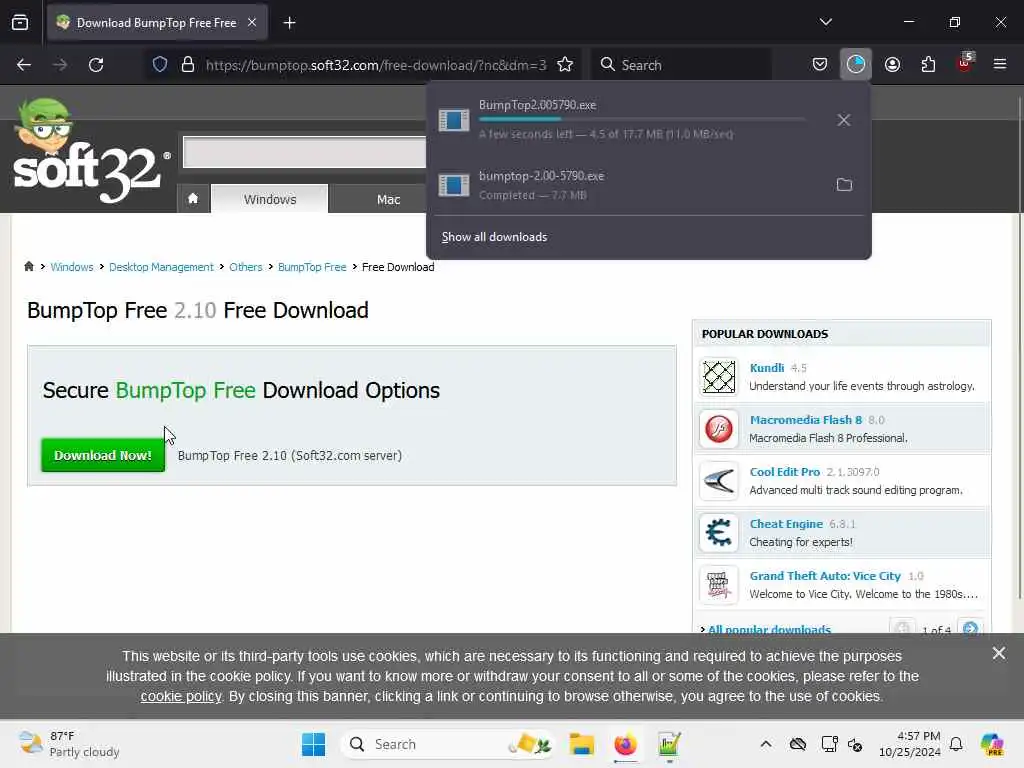
Task: Click Firefox icon in taskbar
Action: [x=625, y=744]
